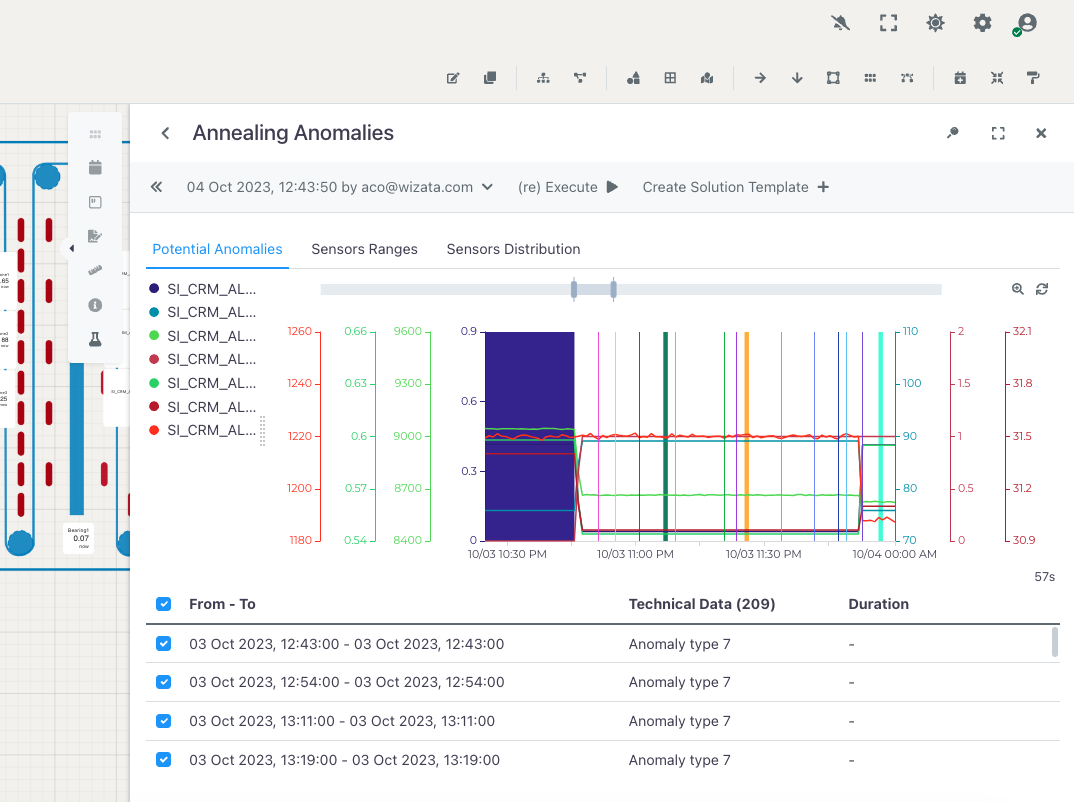This screenshot has width=1074, height=802.
Task: Click the chart zoom magnifier icon
Action: coord(1018,289)
